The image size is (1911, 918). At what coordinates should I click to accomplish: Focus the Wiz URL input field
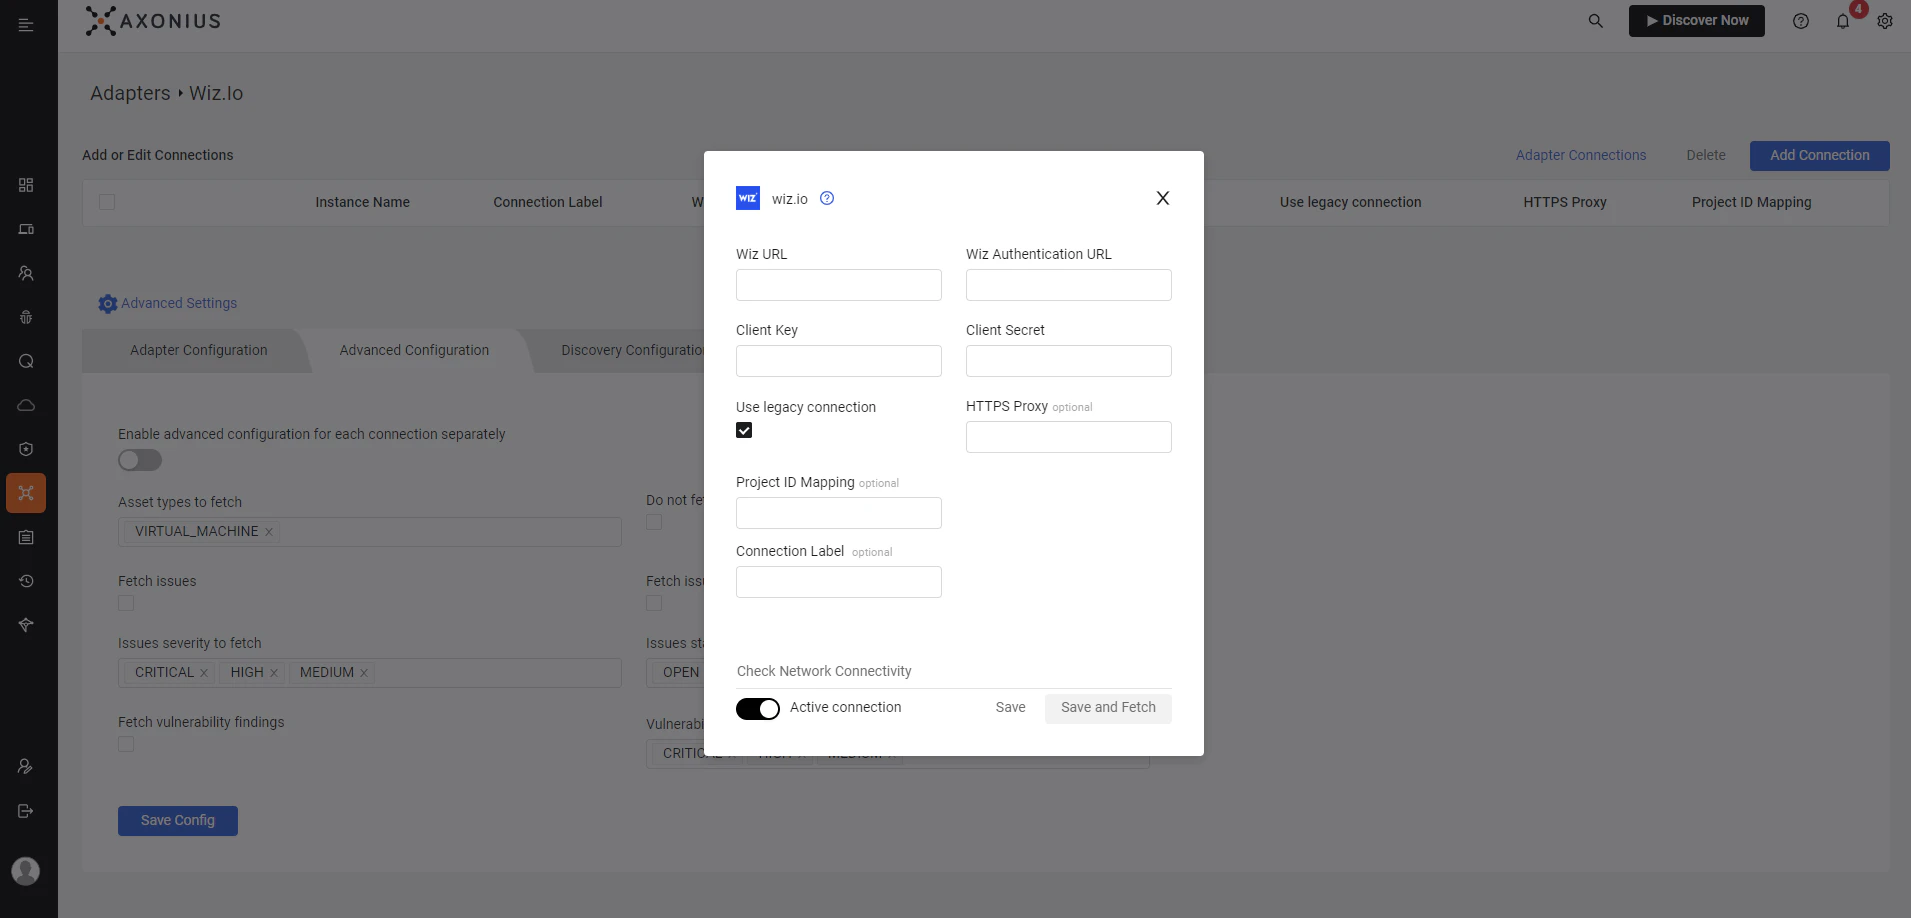click(839, 285)
